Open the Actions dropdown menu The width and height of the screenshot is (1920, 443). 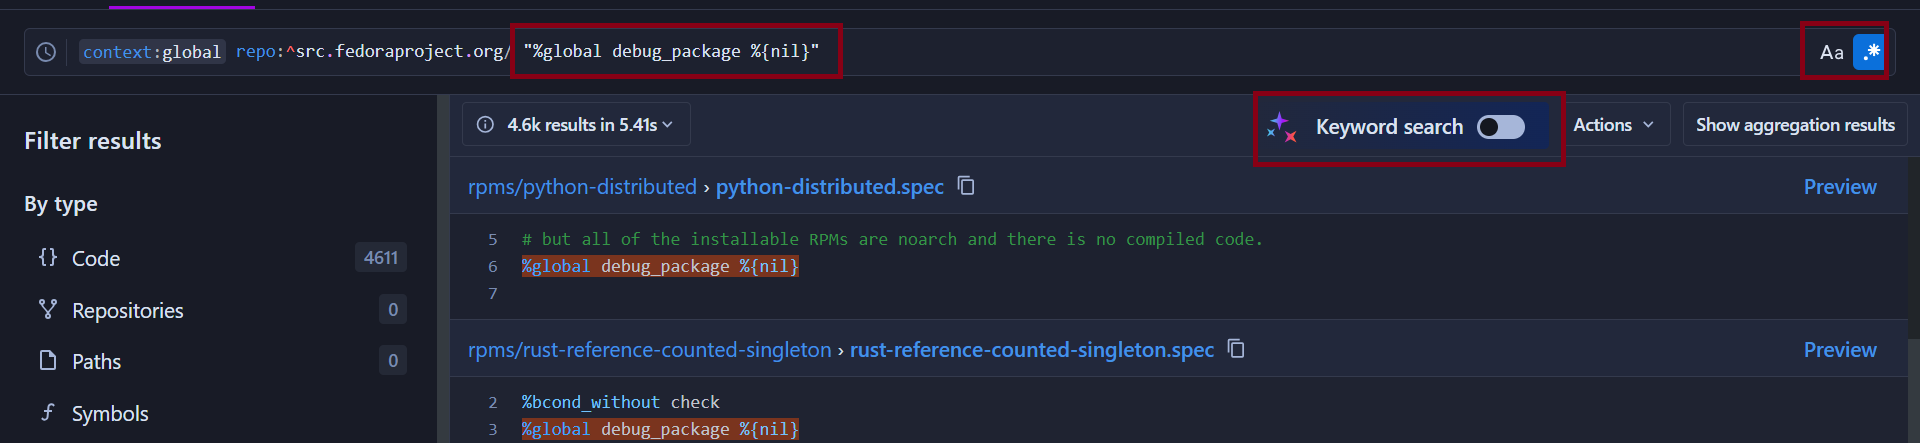coord(1613,125)
